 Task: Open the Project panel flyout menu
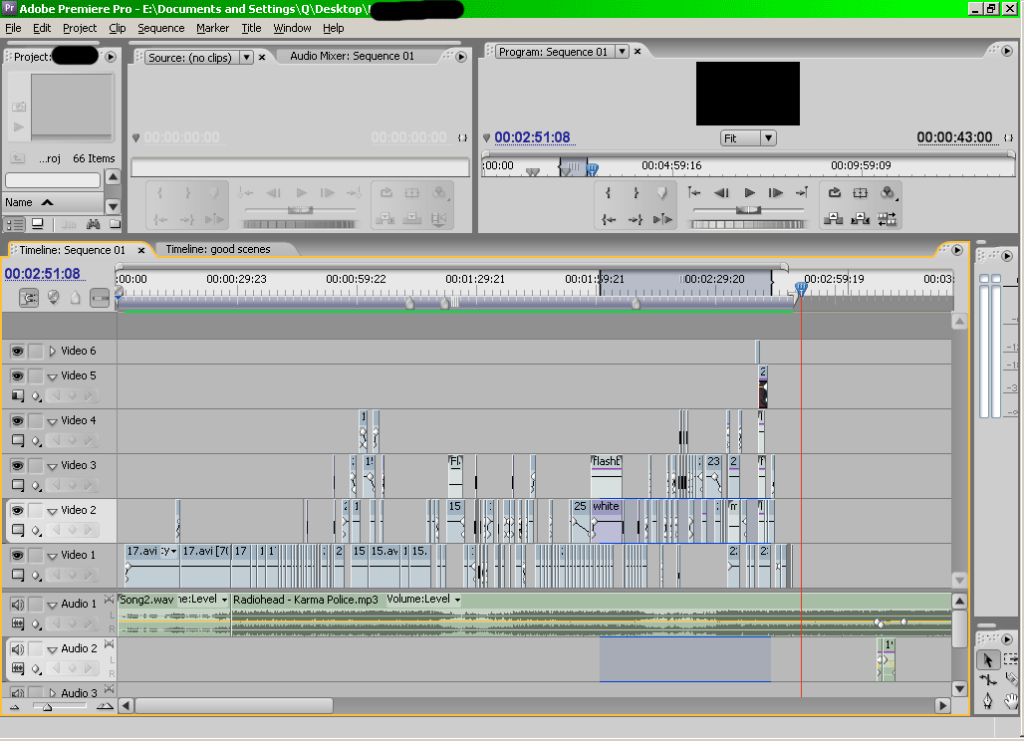[110, 57]
